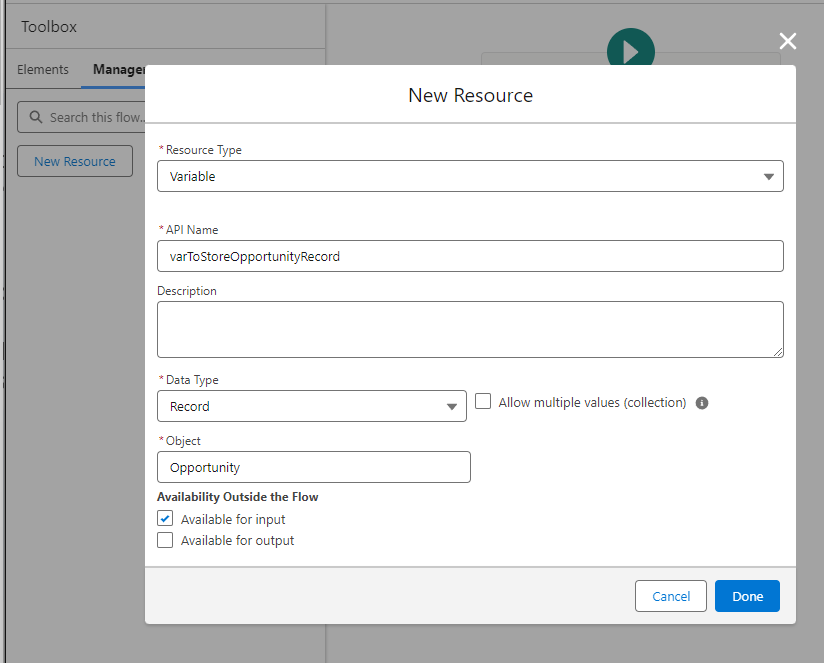
Task: Click the Object field showing Opportunity
Action: pos(314,467)
